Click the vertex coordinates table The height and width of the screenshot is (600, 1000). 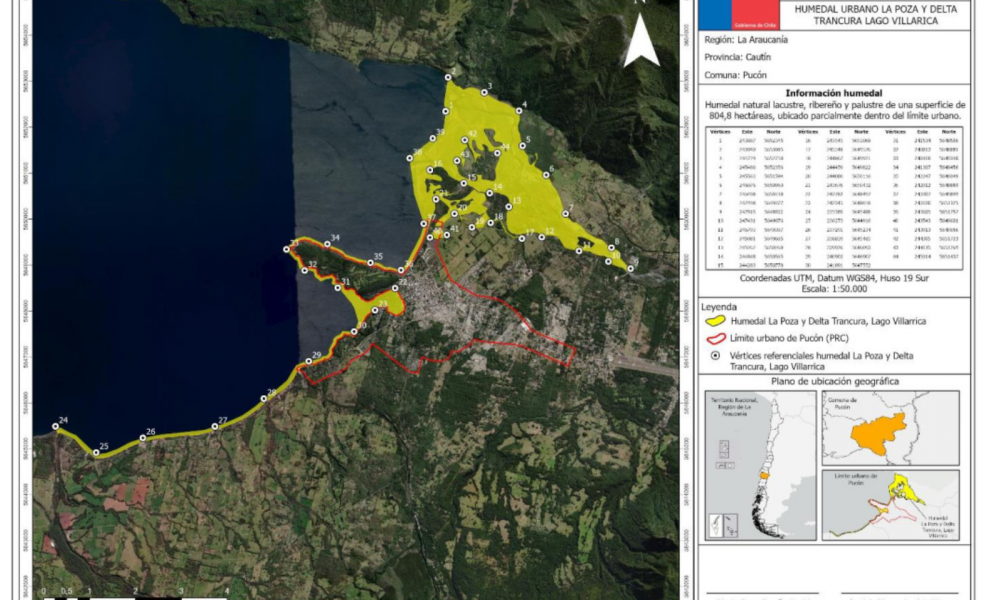[x=834, y=199]
